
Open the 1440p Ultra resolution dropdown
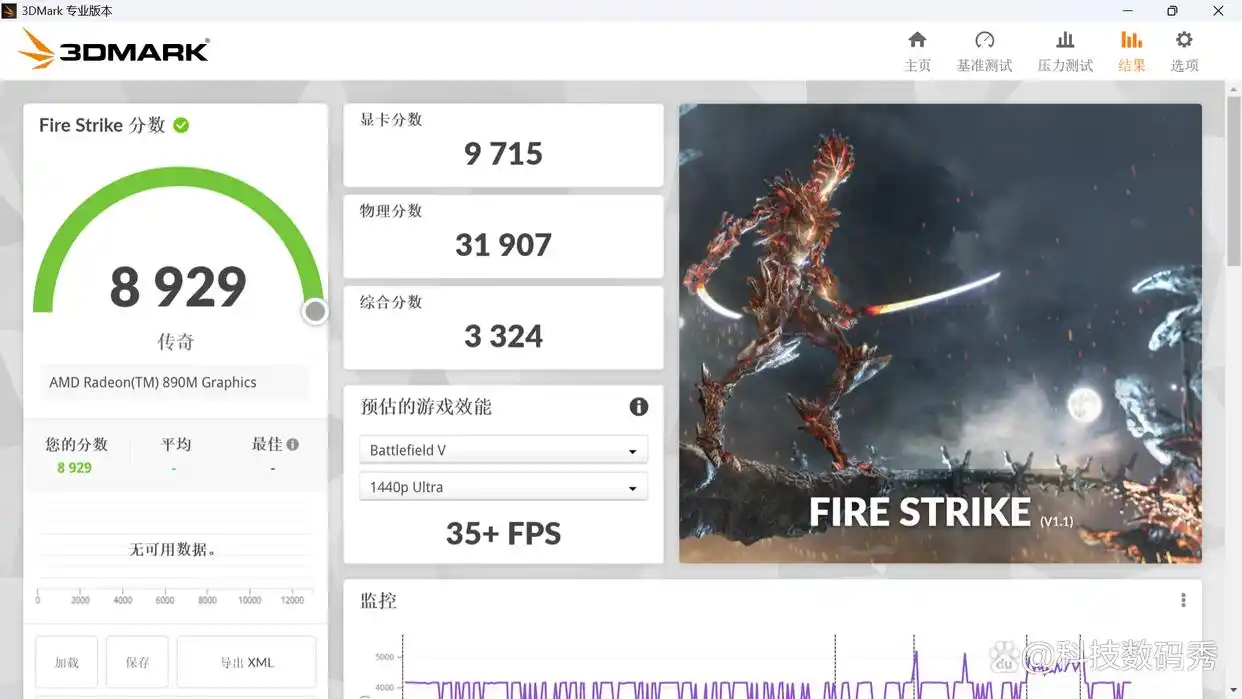pos(503,486)
